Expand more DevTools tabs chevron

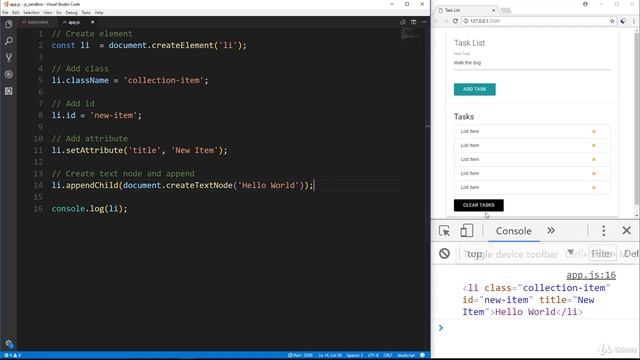coord(551,231)
